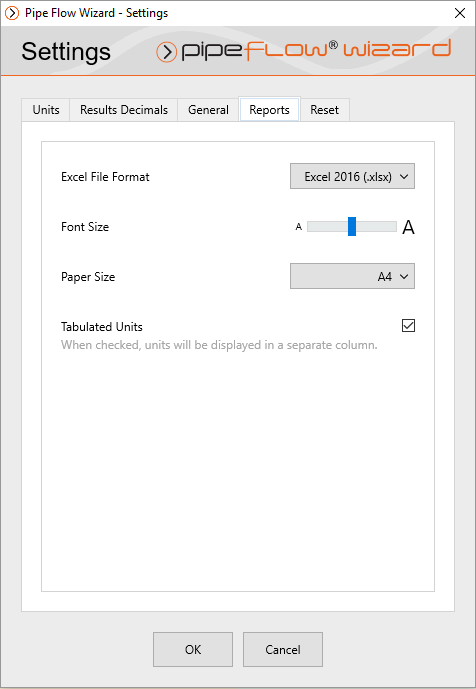This screenshot has height=689, width=476.
Task: Open the Excel File Format dropdown
Action: [352, 177]
